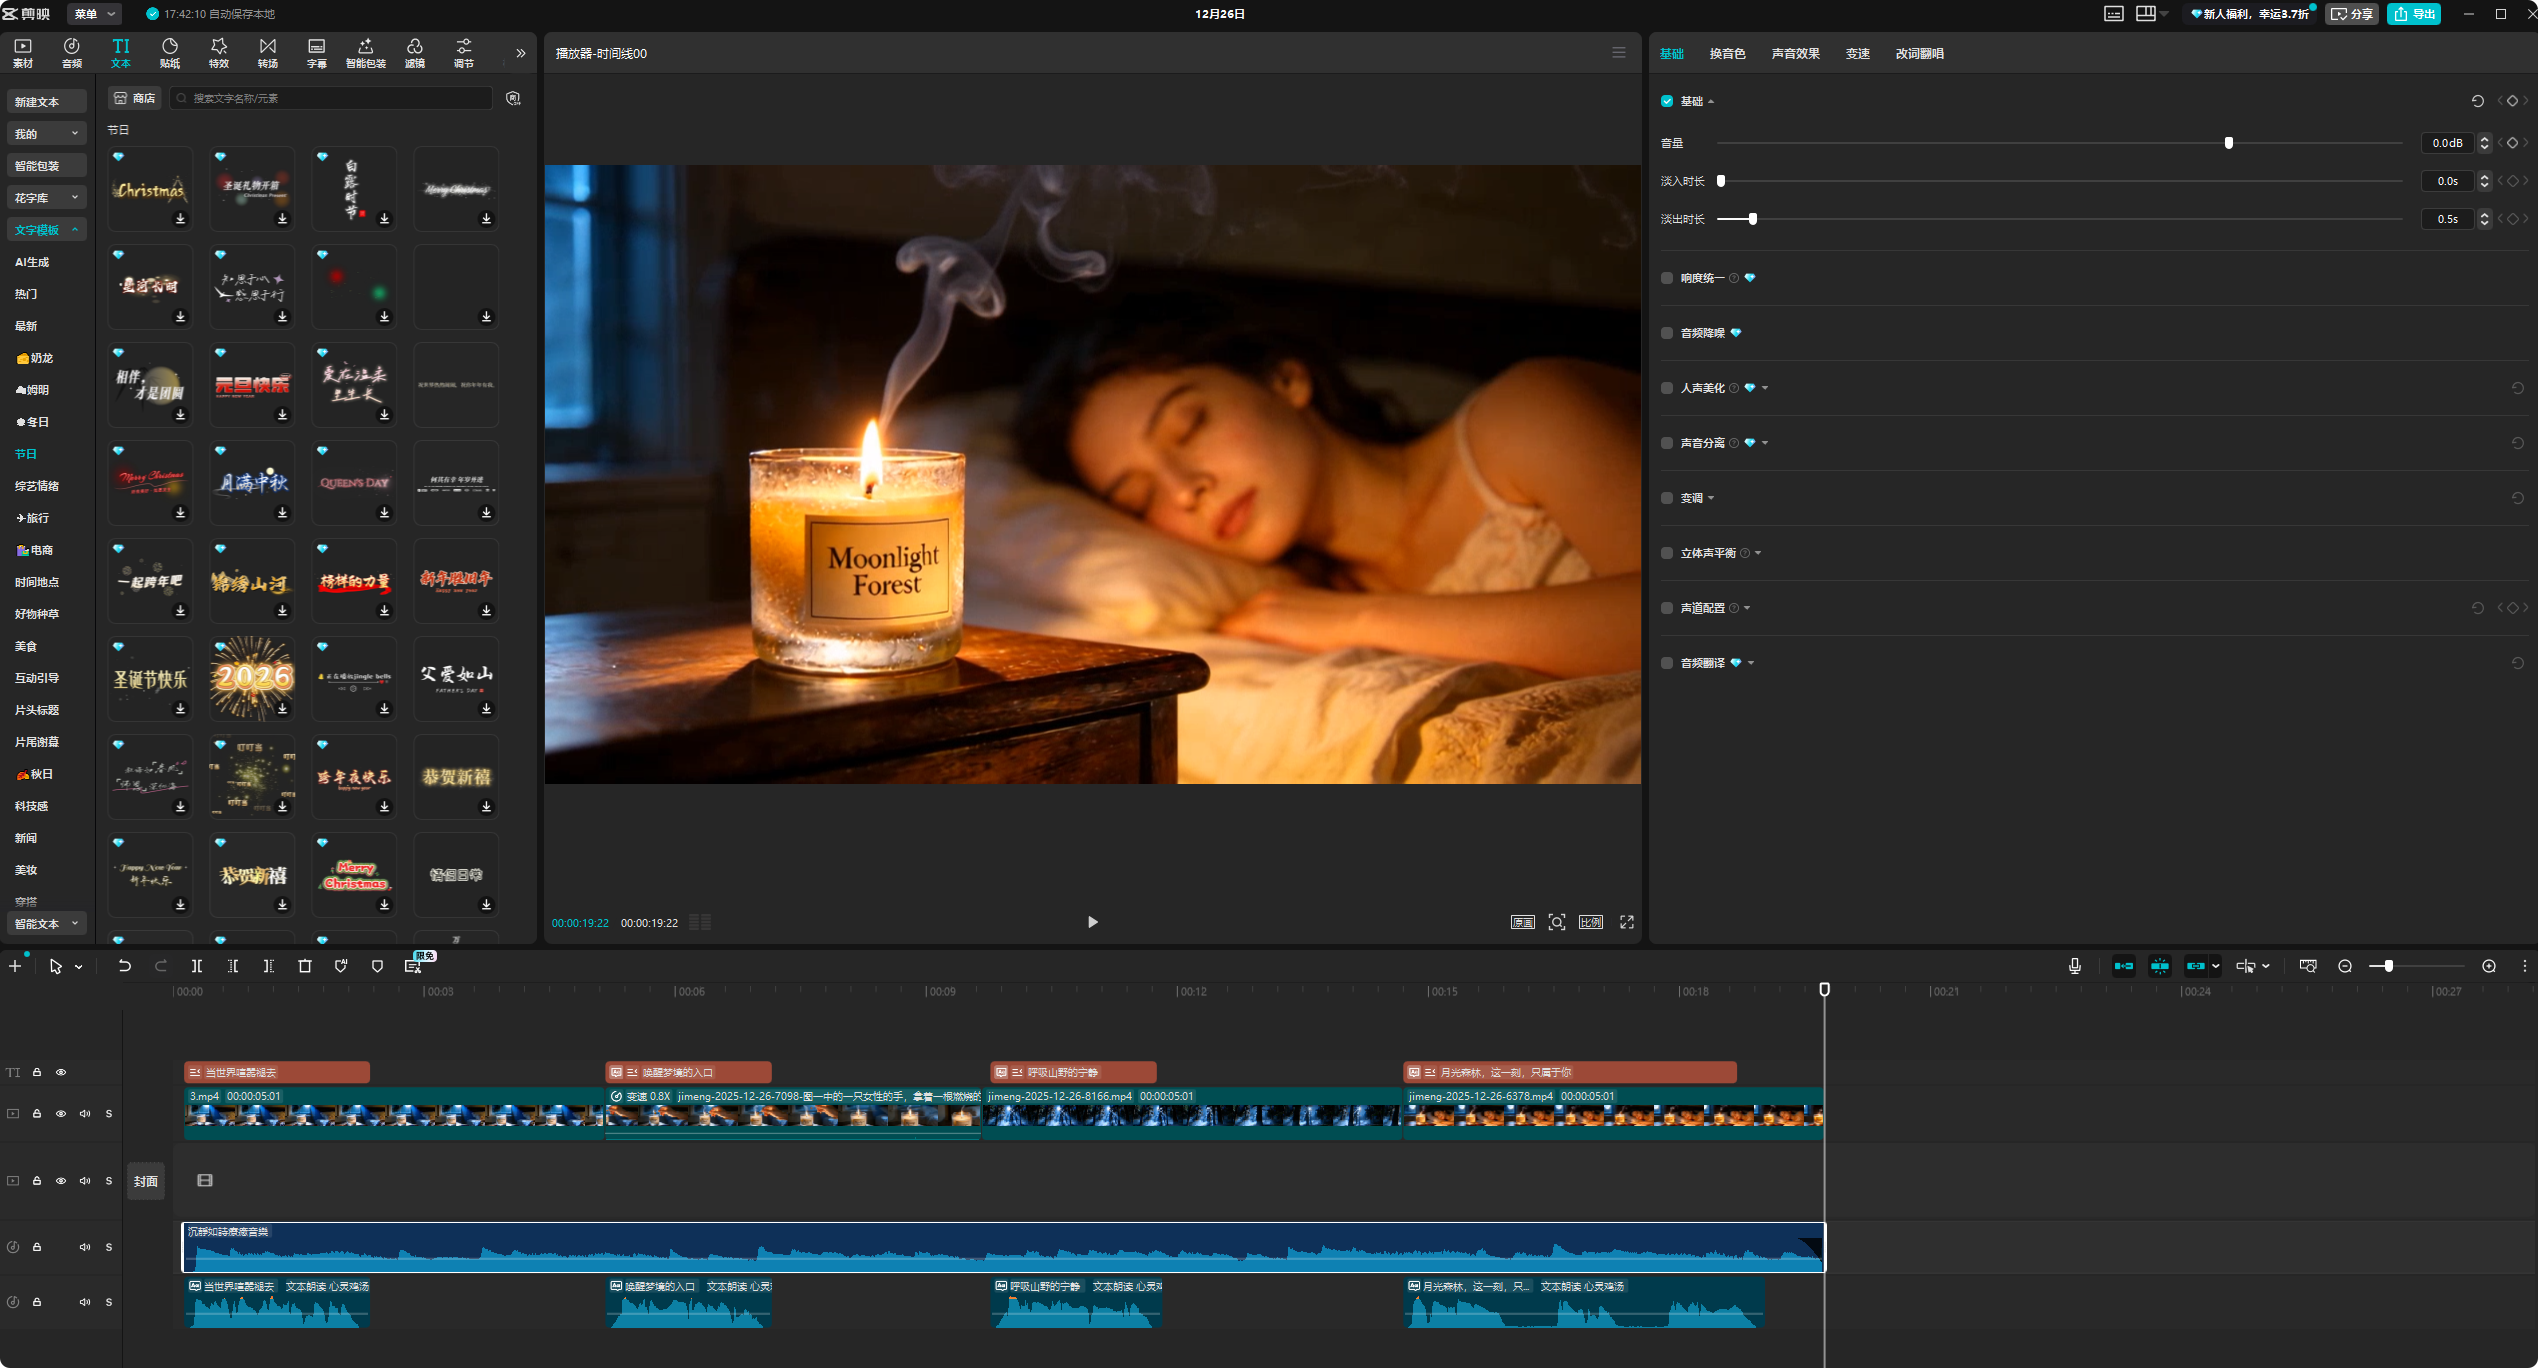The height and width of the screenshot is (1368, 2538).
Task: Click the undo arrow in timeline toolbar
Action: pos(125,966)
